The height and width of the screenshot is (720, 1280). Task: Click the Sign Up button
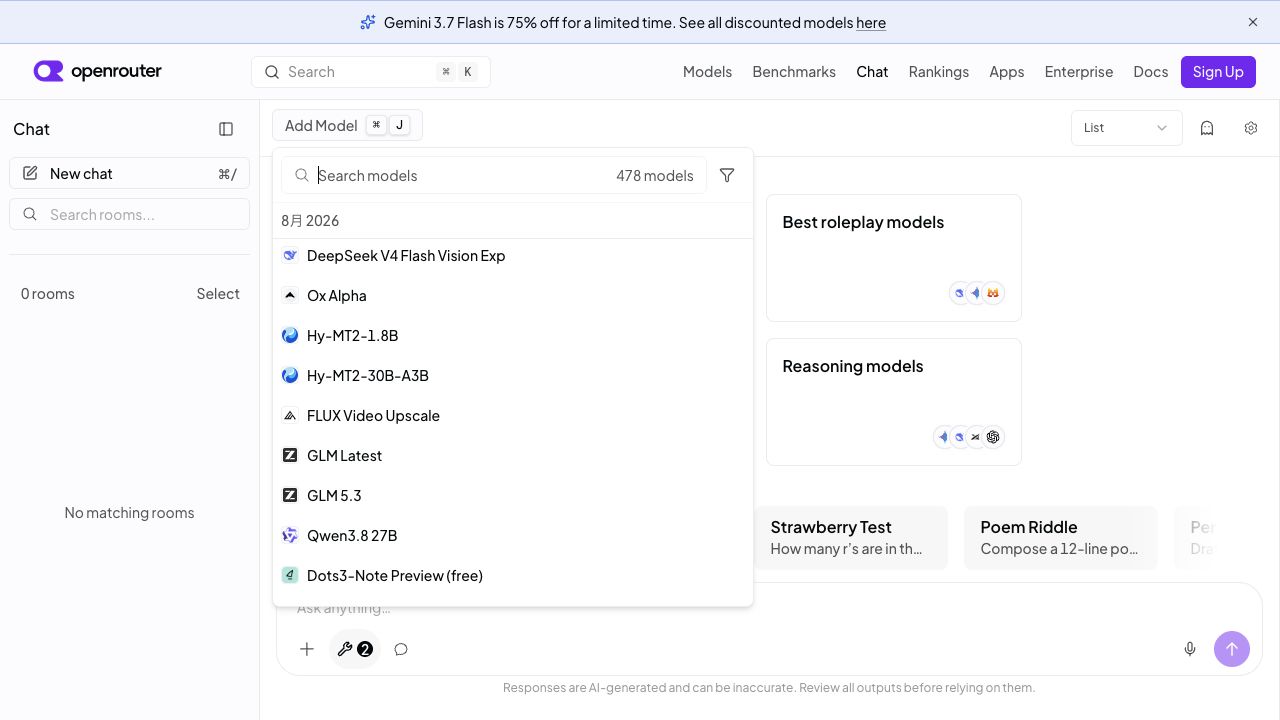tap(1218, 72)
